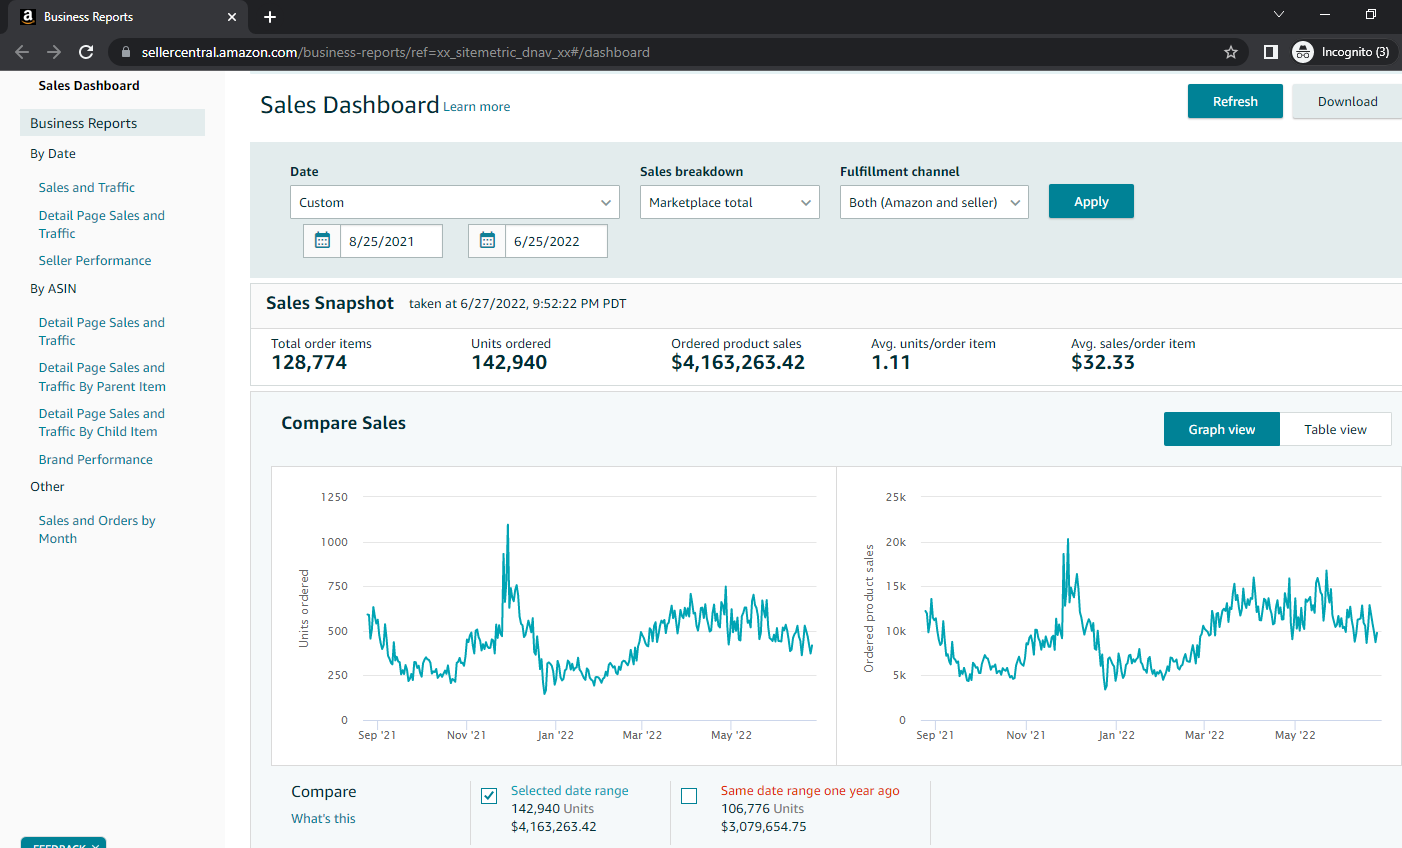Close the Business Reports tab
Viewport: 1402px width, 848px height.
click(232, 17)
